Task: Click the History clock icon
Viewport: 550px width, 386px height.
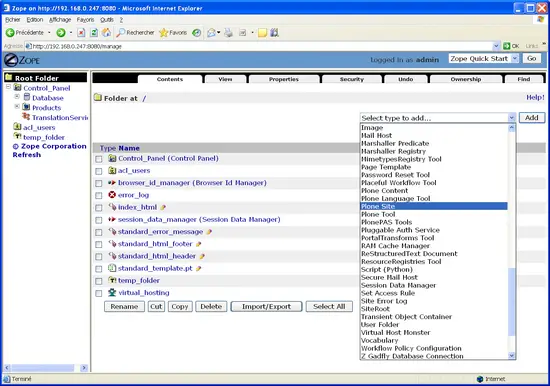Action: pyautogui.click(x=197, y=33)
